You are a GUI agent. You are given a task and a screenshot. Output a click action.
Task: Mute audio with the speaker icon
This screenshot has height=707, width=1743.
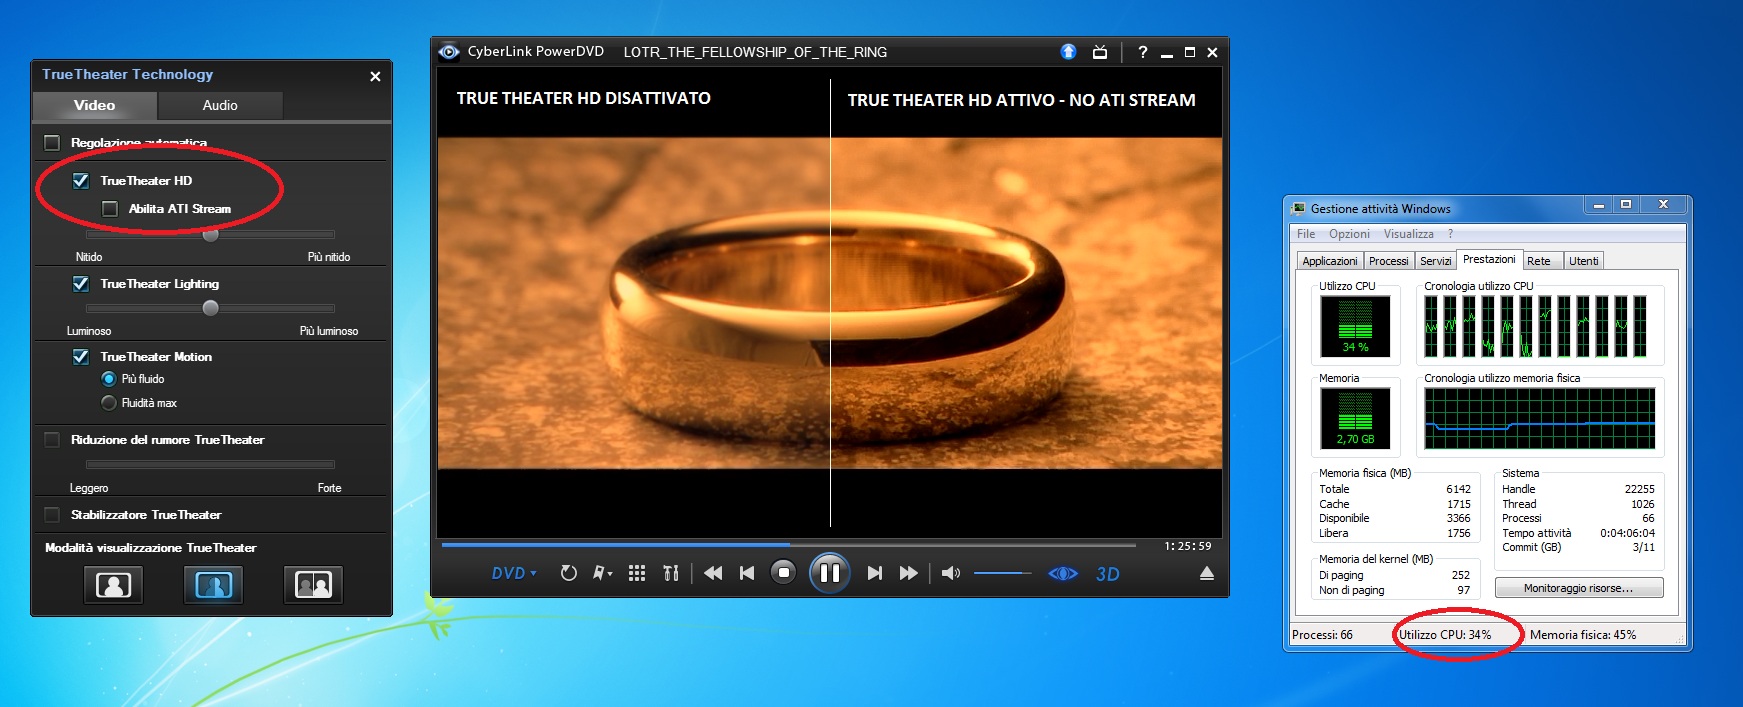(950, 573)
